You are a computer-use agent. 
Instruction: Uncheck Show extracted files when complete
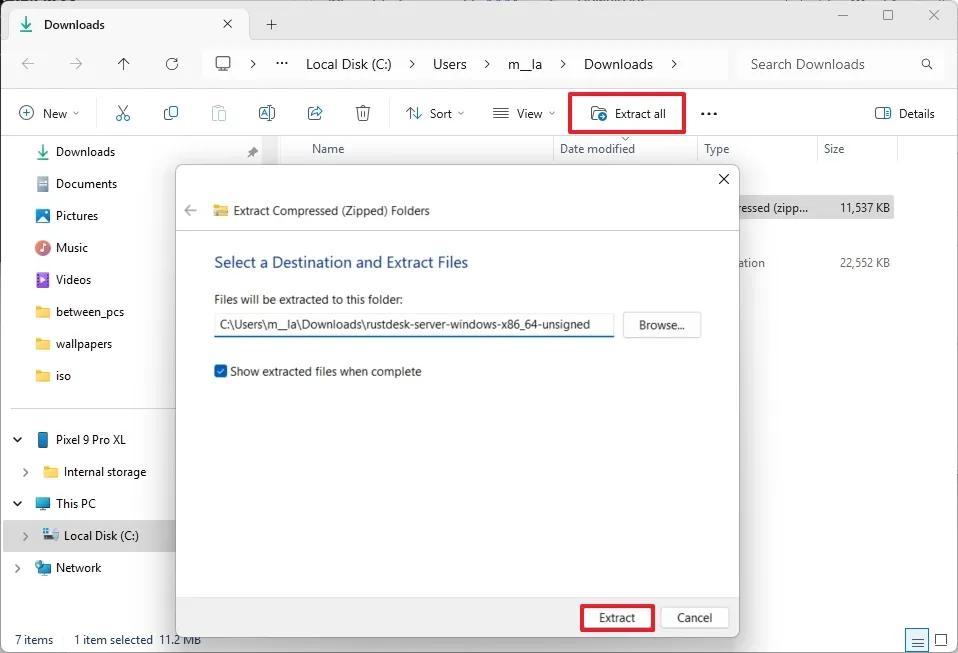(221, 371)
